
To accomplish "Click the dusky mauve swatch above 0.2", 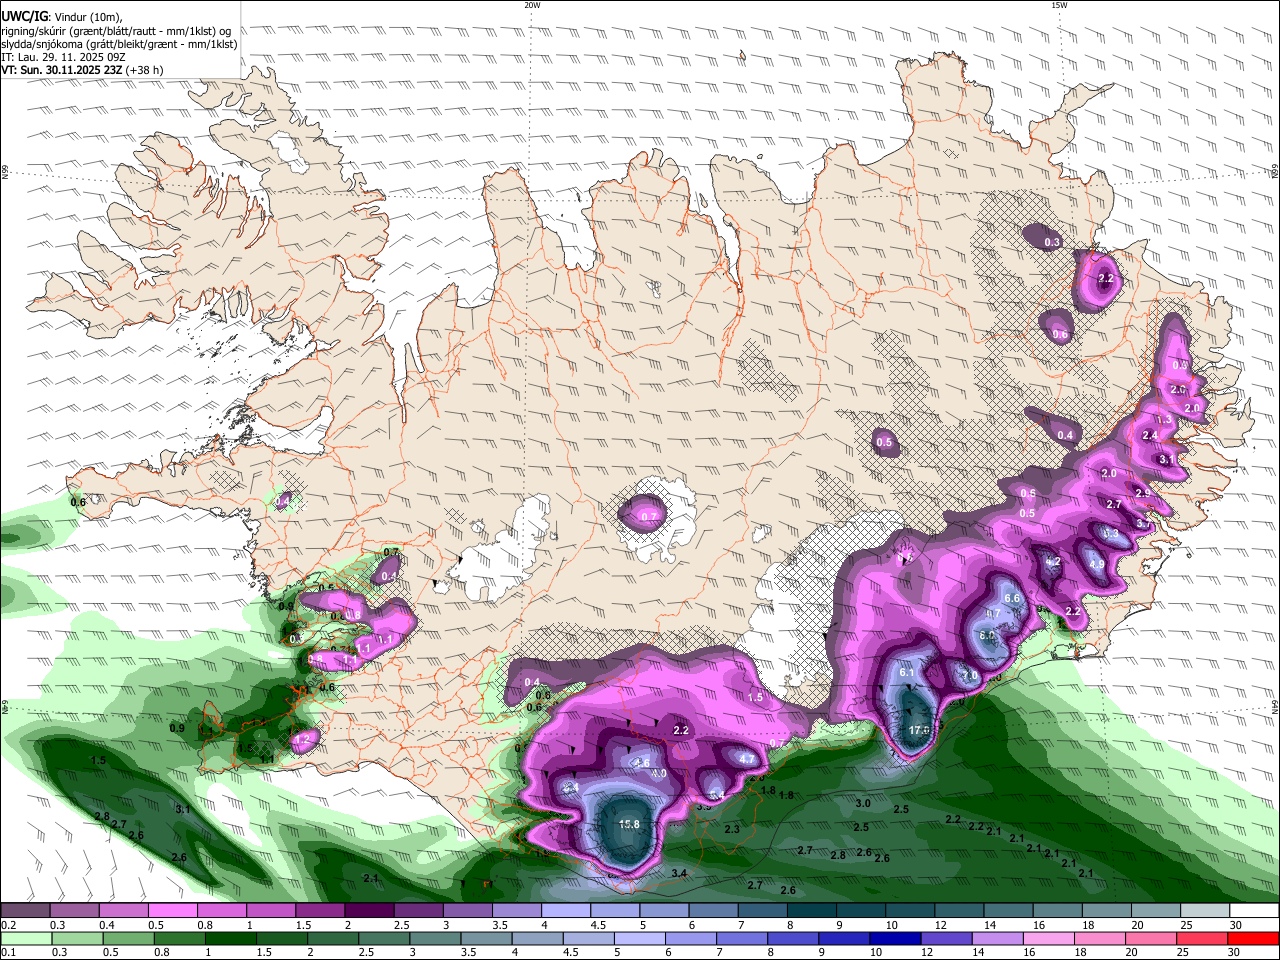I will coord(25,910).
